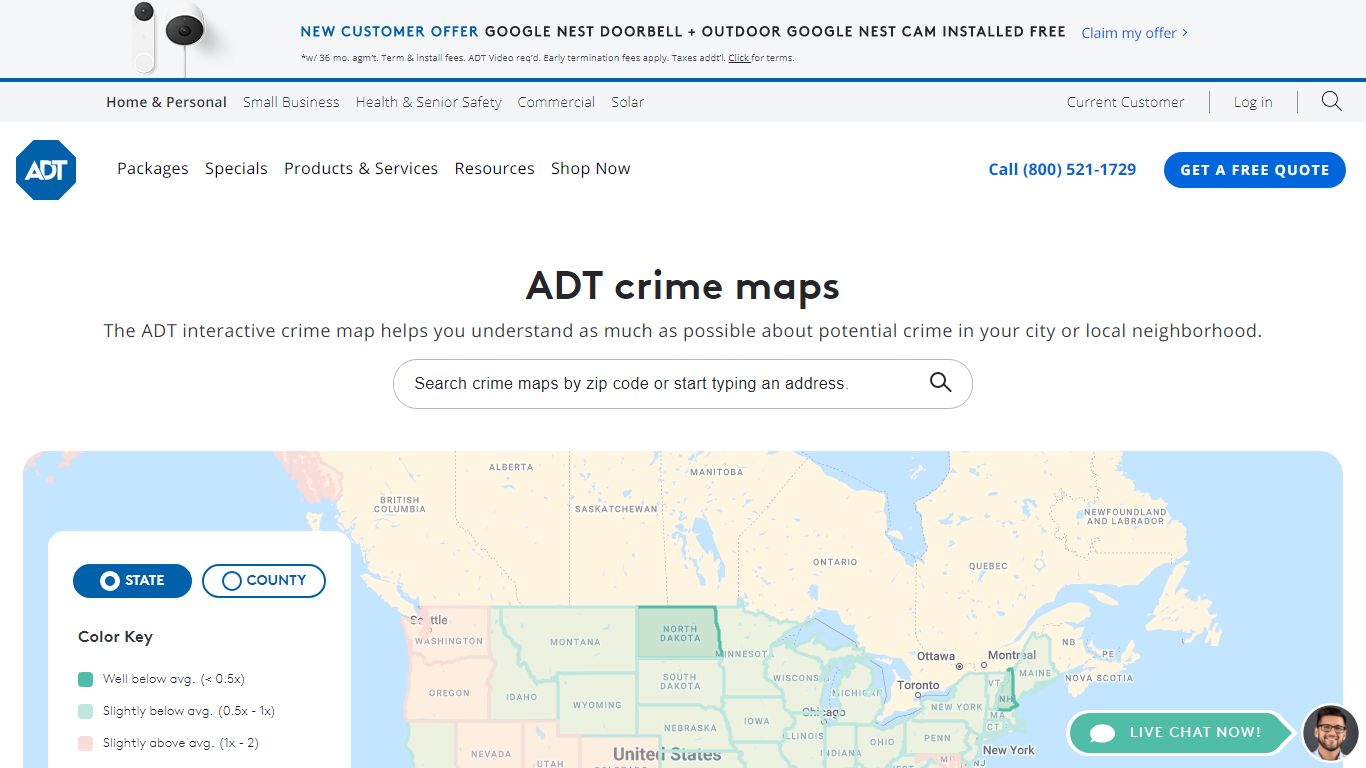Switch to Small Business section

point(291,102)
